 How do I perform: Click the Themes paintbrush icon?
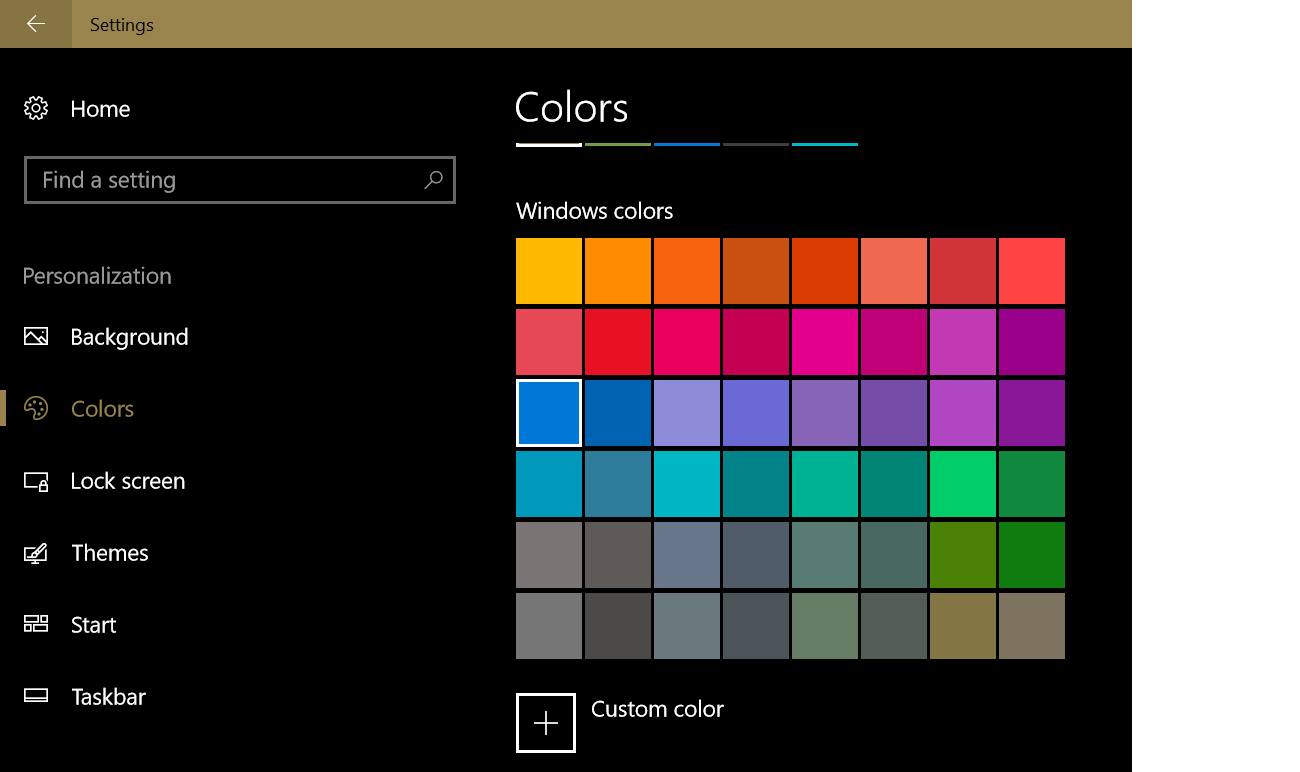tap(36, 553)
